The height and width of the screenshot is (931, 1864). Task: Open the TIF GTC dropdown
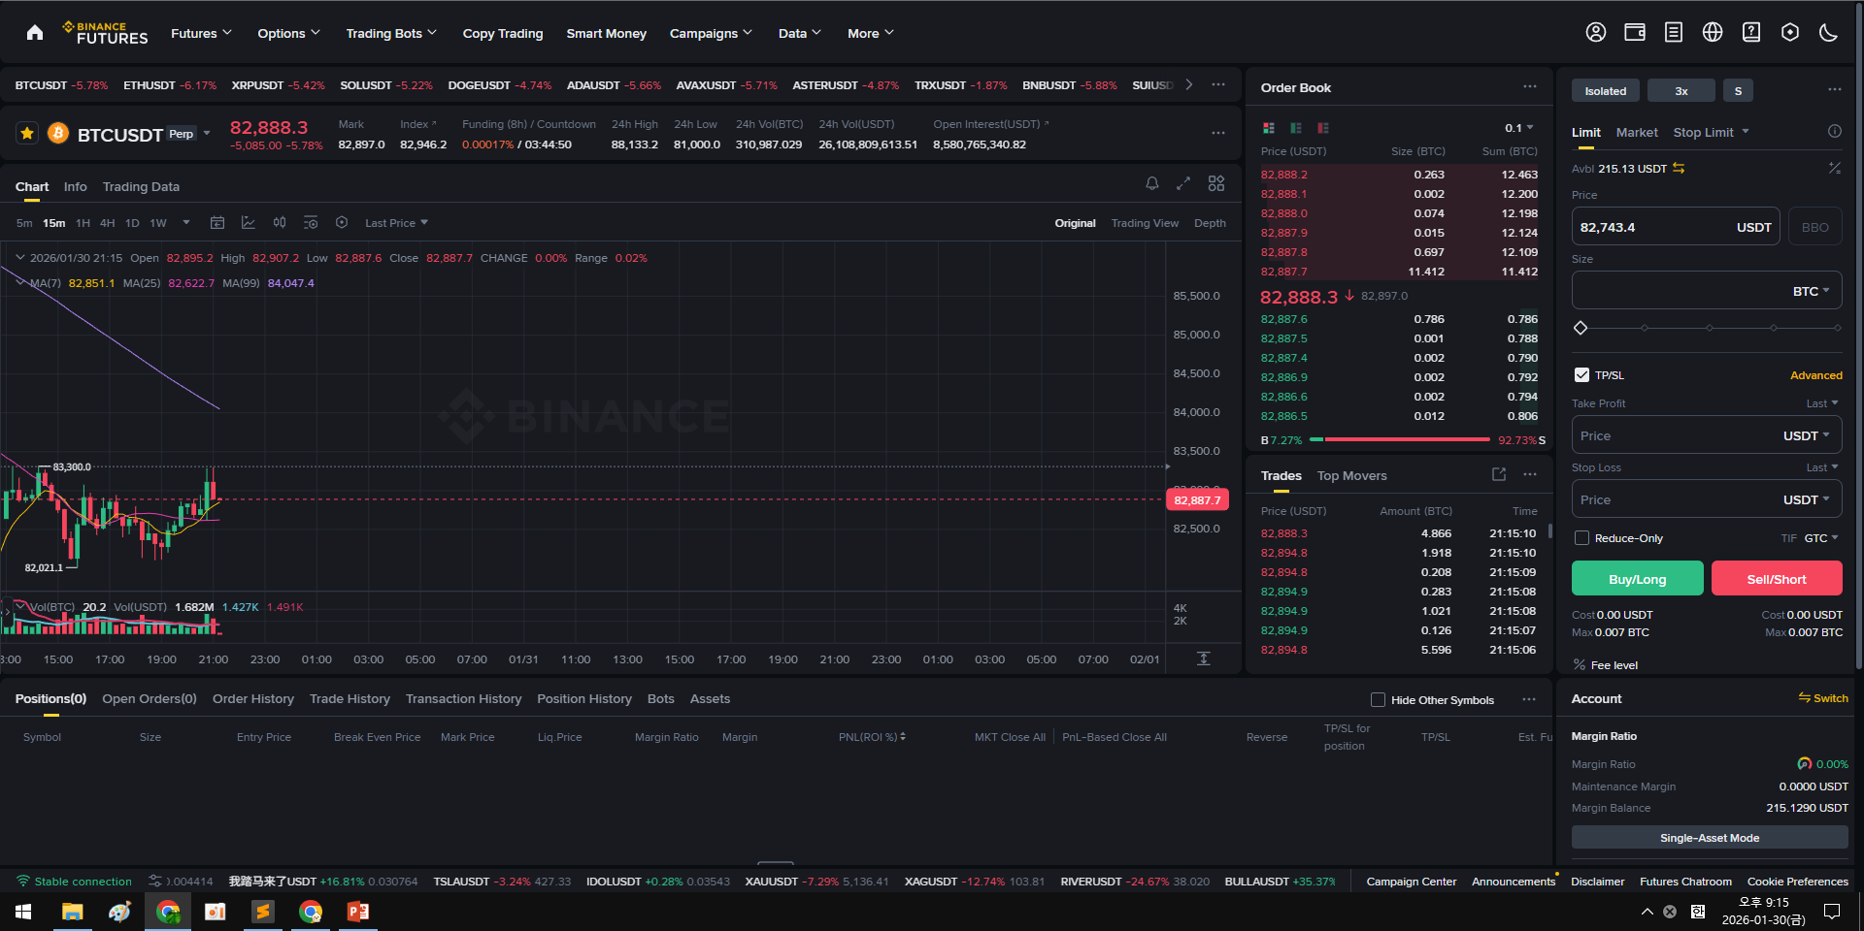[1821, 538]
